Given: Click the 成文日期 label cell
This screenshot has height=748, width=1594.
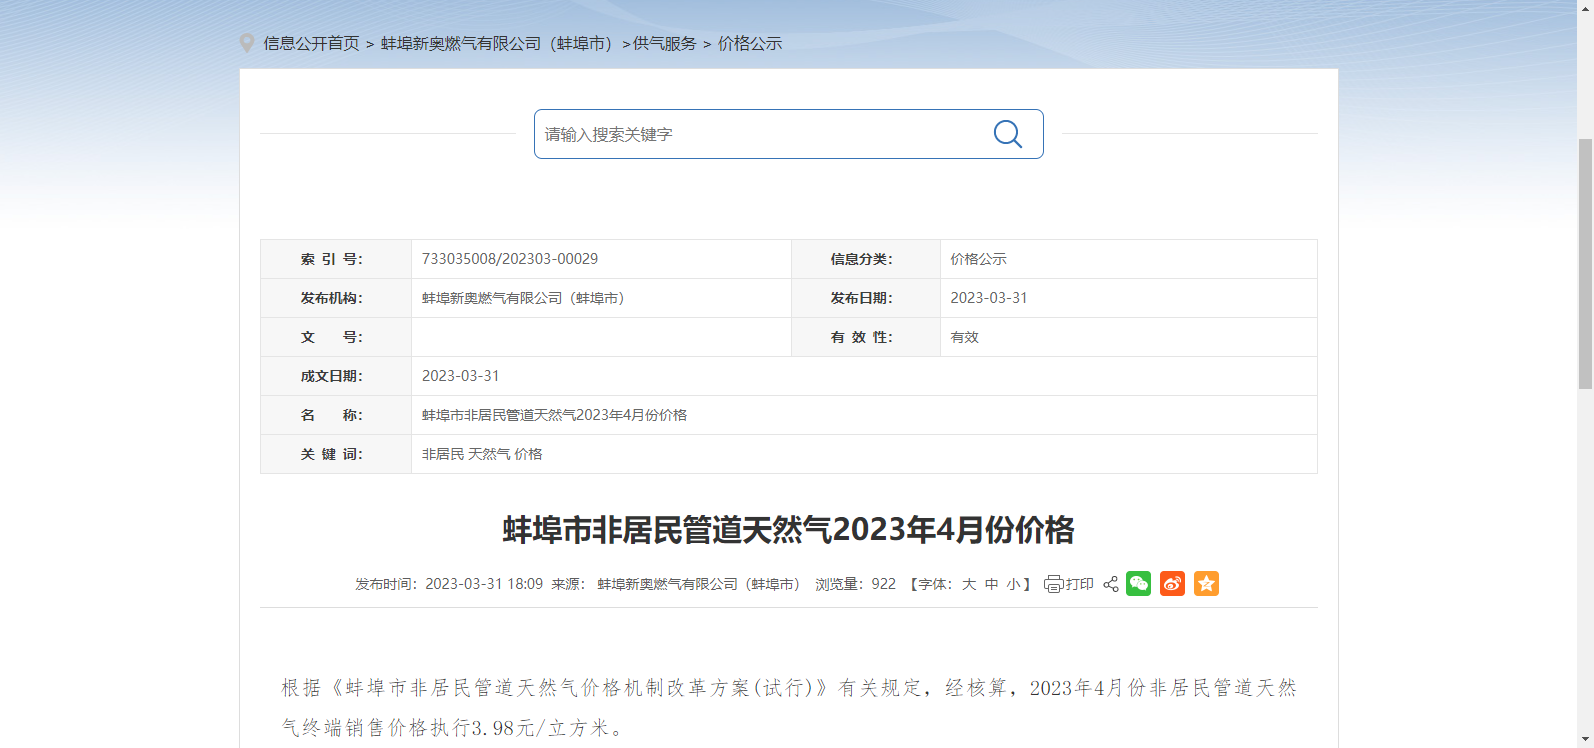Looking at the screenshot, I should pos(336,376).
